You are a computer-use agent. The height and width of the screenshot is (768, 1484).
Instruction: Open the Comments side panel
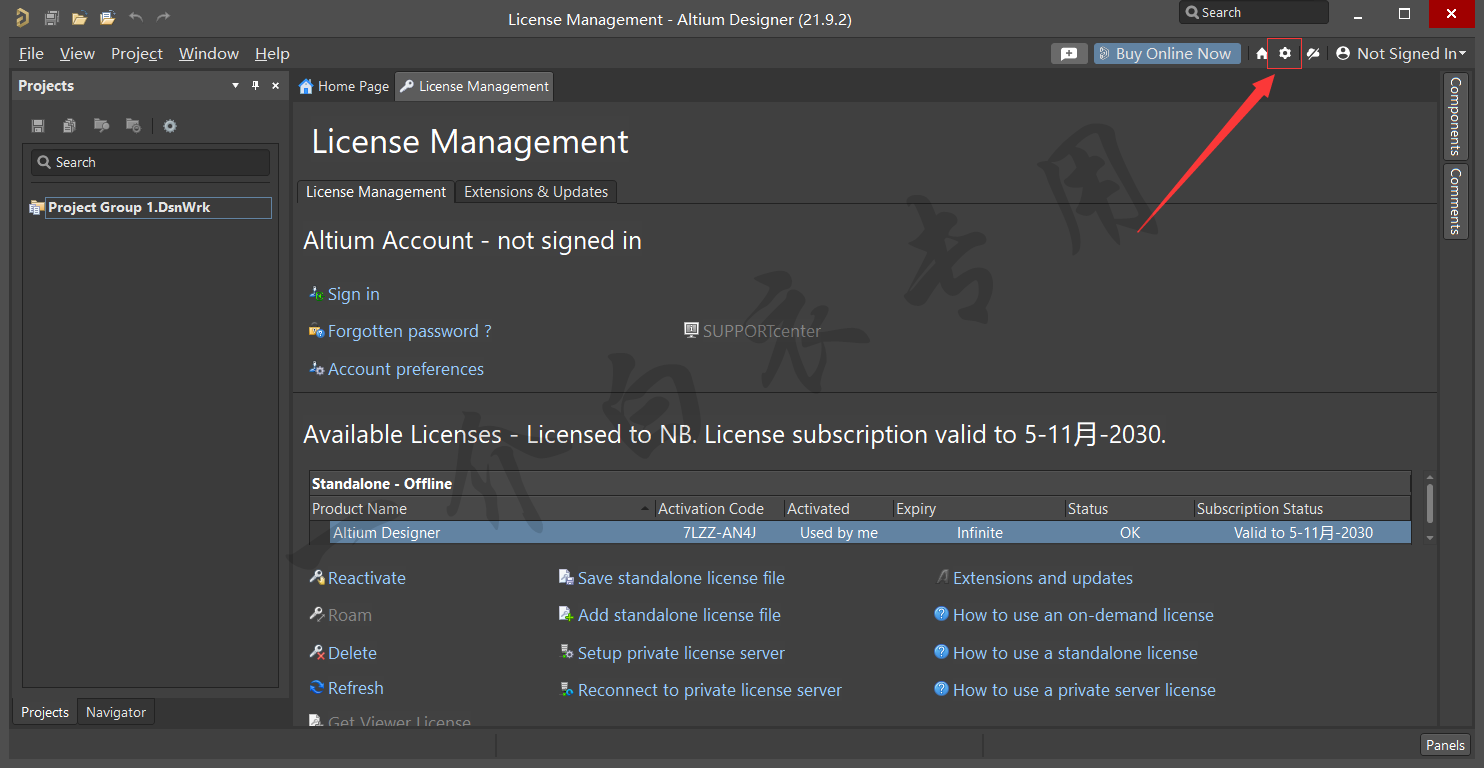[x=1455, y=201]
